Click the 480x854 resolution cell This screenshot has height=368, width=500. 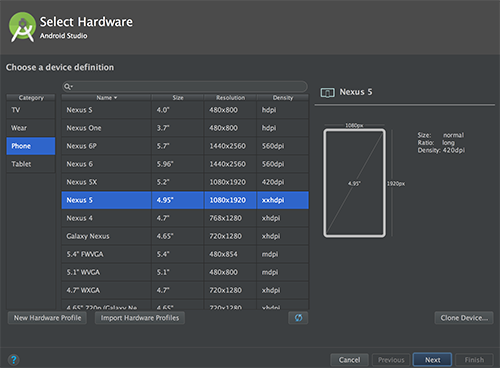pyautogui.click(x=230, y=254)
